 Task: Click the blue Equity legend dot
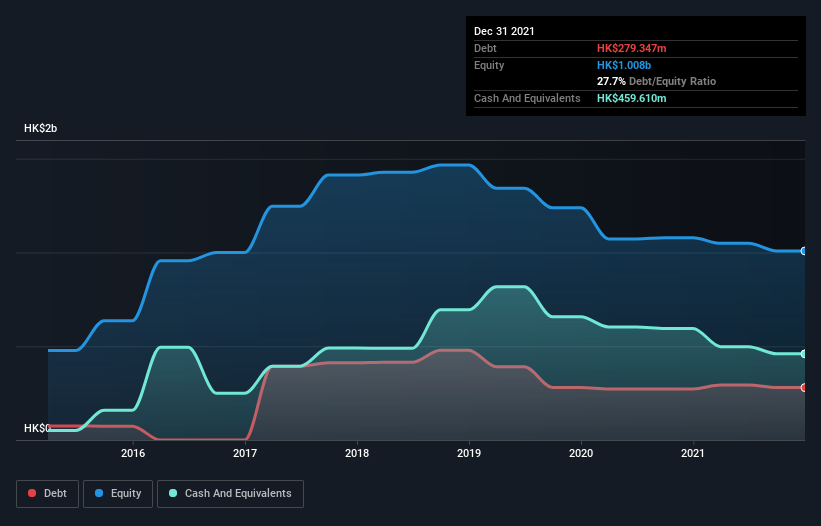click(99, 493)
